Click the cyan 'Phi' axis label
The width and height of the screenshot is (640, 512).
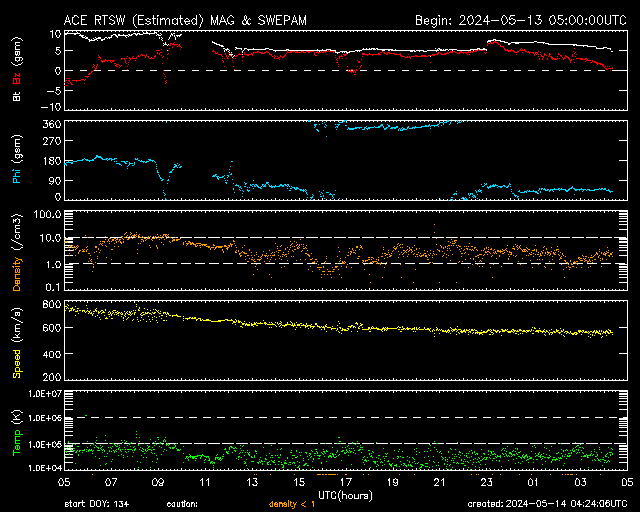click(x=17, y=174)
